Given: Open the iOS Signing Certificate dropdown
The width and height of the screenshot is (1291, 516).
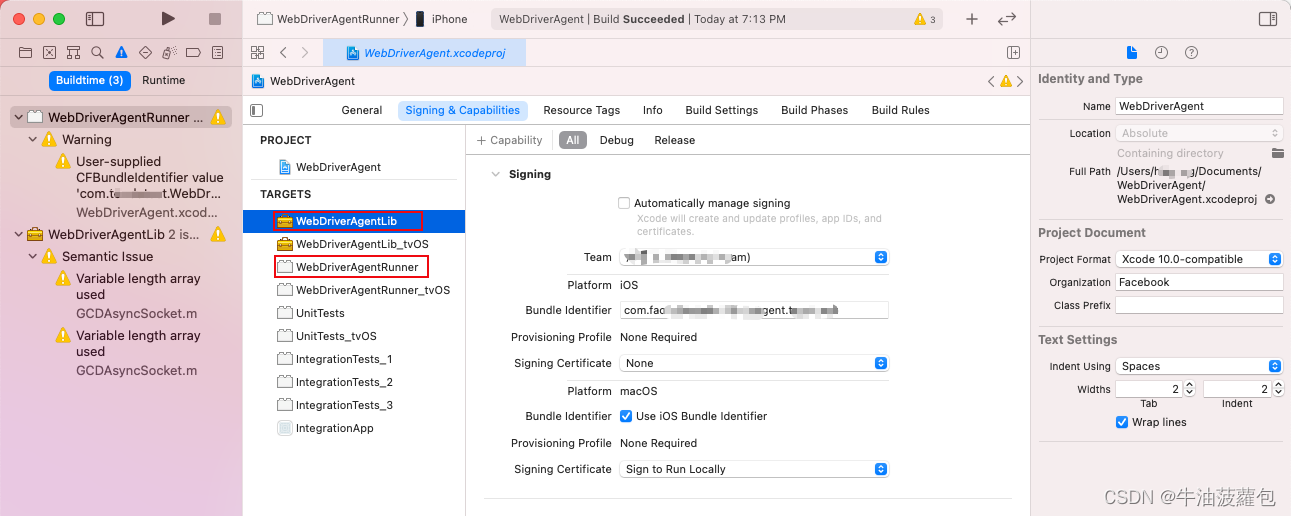Looking at the screenshot, I should 753,363.
